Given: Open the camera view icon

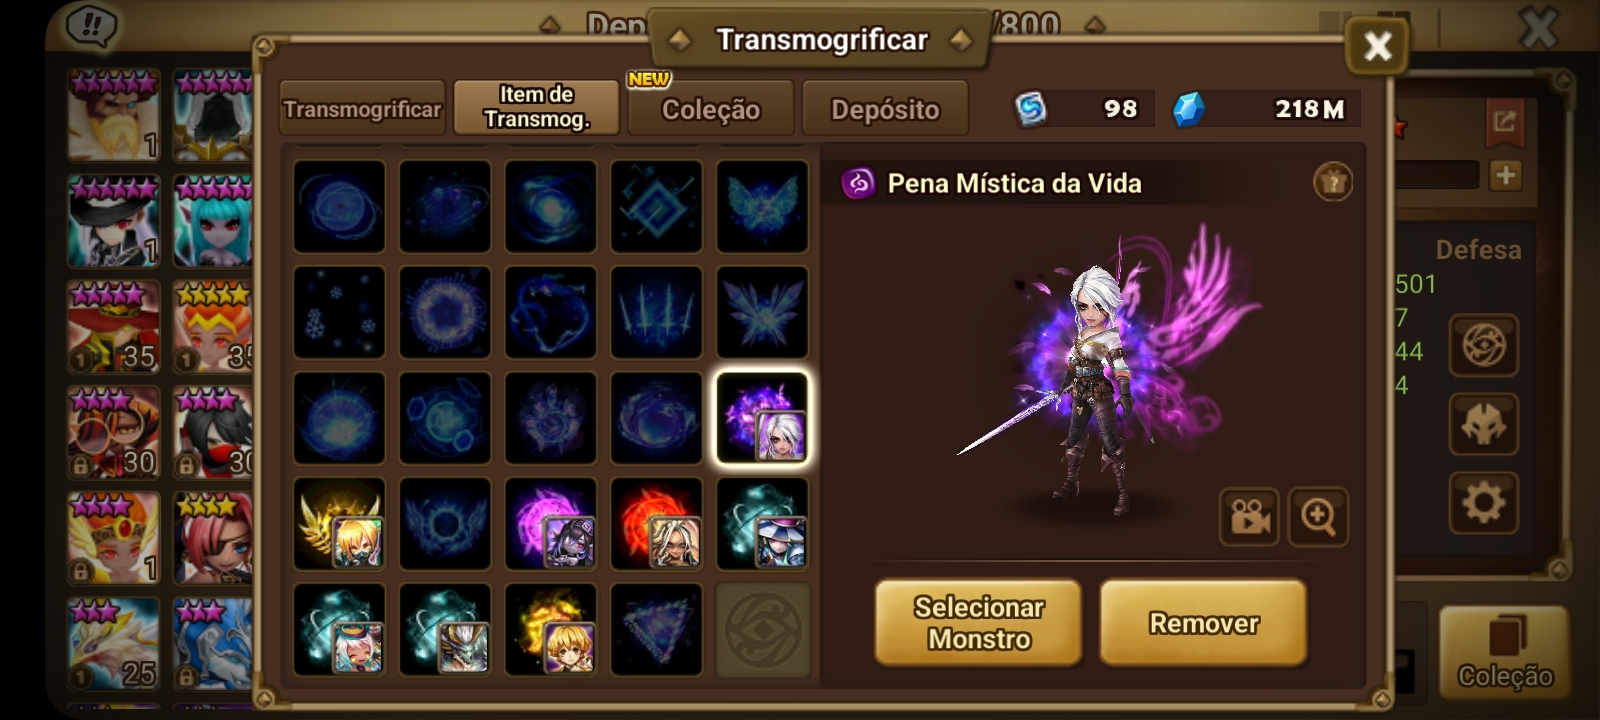Looking at the screenshot, I should (x=1248, y=517).
